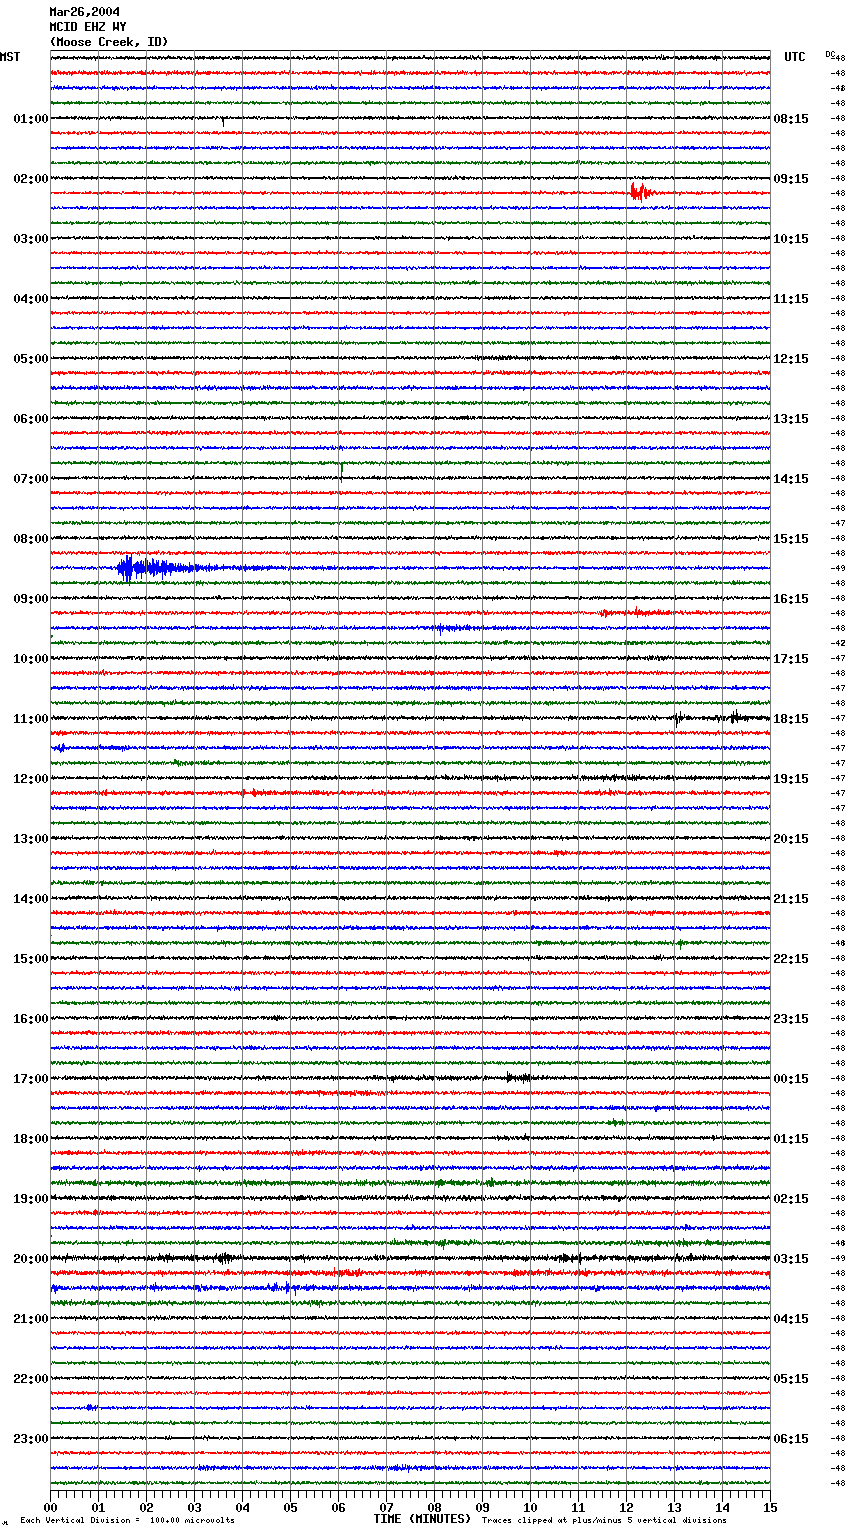This screenshot has width=850, height=1534.
Task: Click the 13:15 UTC time label
Action: (x=791, y=419)
